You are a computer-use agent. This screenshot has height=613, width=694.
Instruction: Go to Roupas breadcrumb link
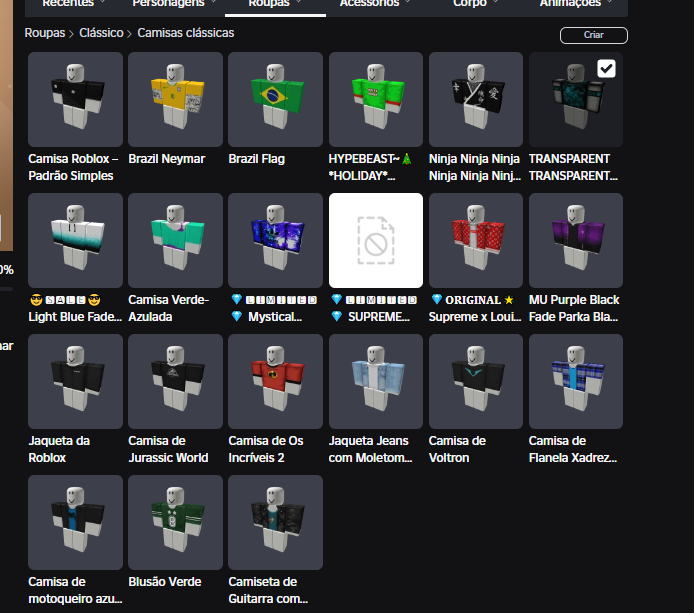tap(45, 33)
